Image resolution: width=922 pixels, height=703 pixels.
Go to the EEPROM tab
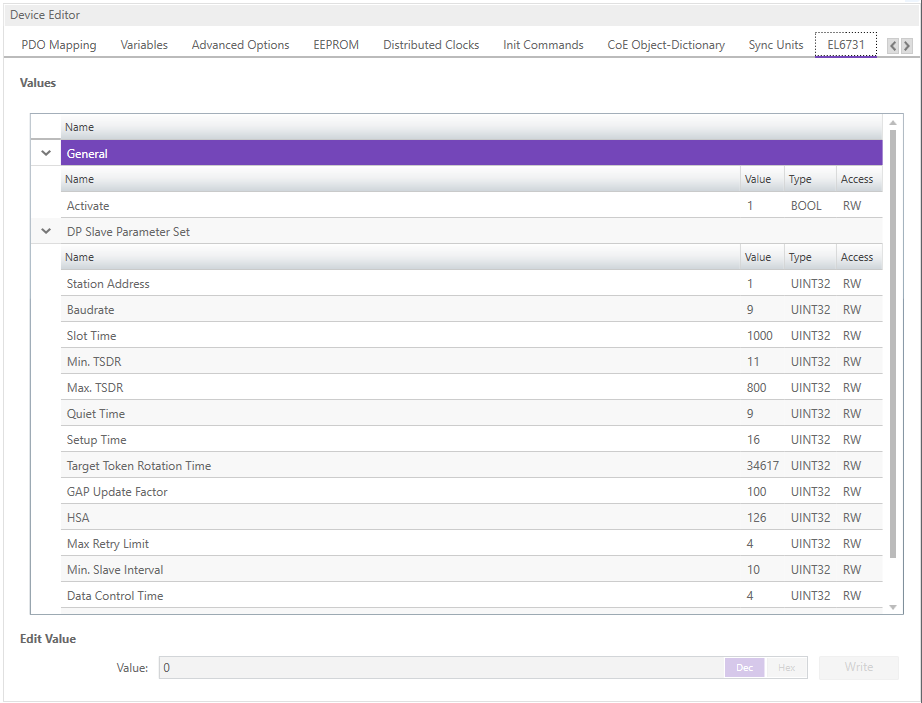(336, 45)
